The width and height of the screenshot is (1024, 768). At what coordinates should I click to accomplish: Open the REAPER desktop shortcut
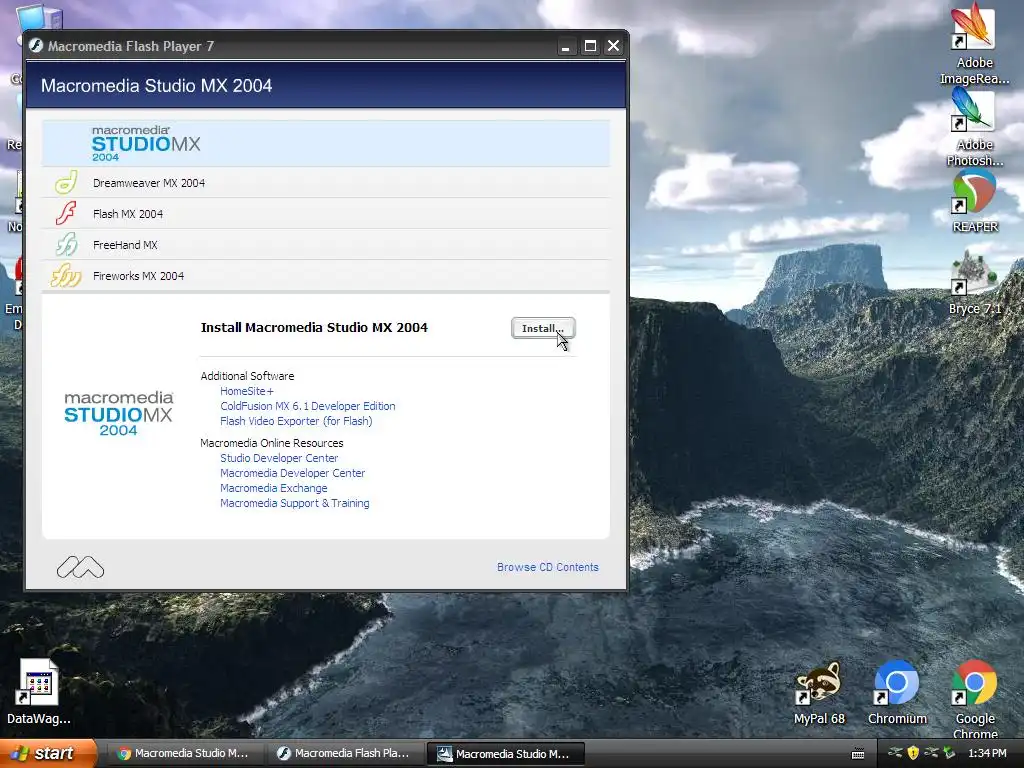pos(974,202)
